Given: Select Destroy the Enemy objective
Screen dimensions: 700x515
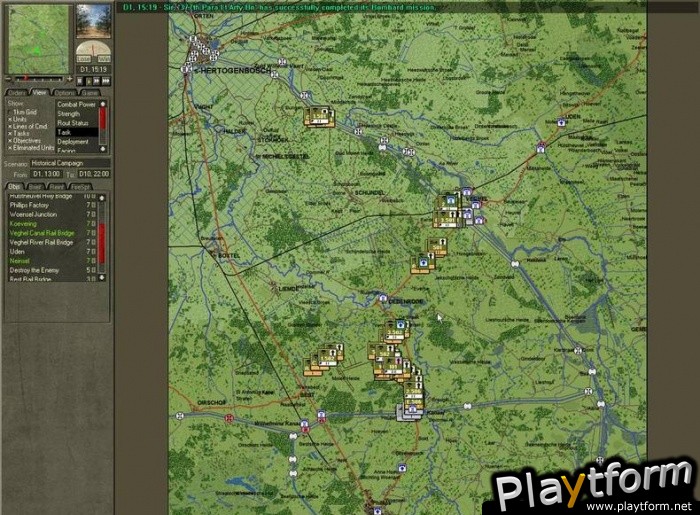Looking at the screenshot, I should tap(53, 270).
